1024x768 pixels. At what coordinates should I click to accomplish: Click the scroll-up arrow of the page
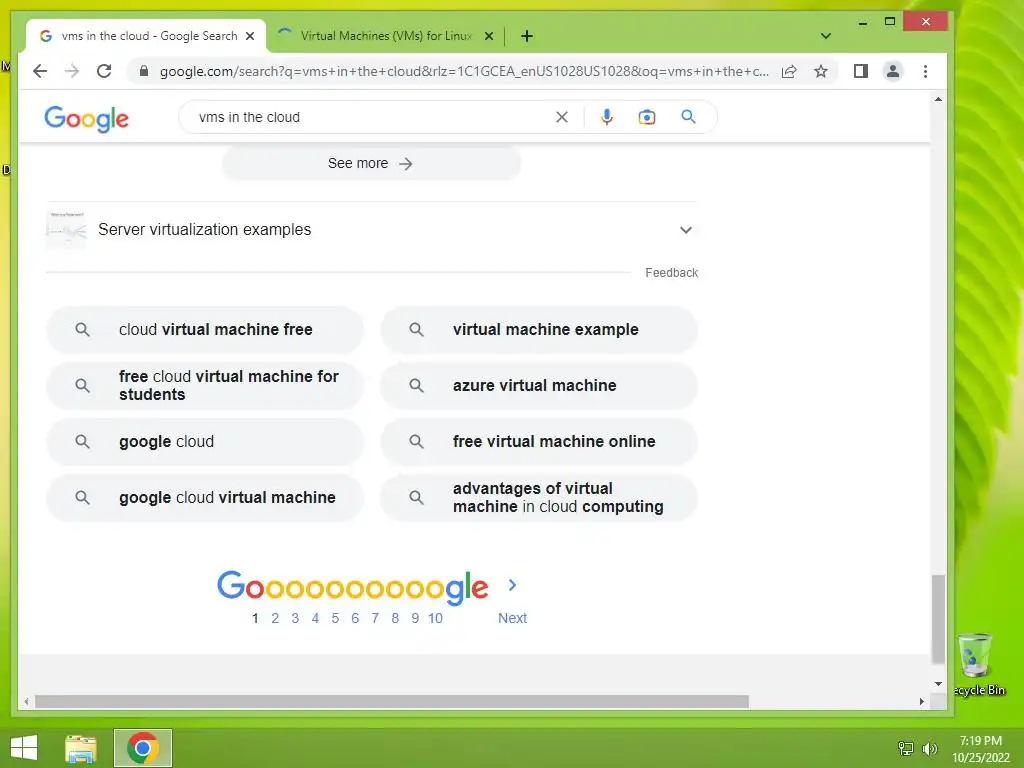(938, 99)
